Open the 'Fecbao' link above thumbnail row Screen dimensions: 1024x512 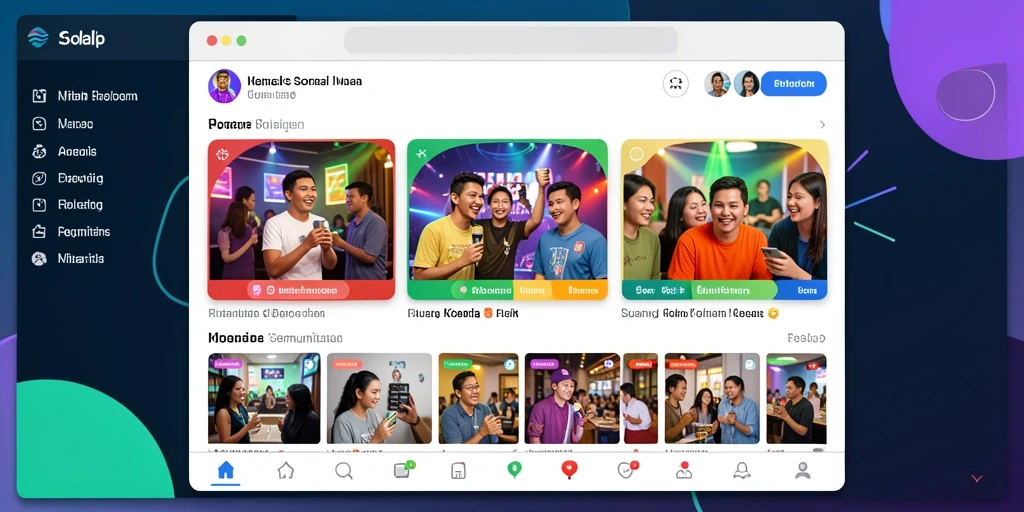(807, 338)
